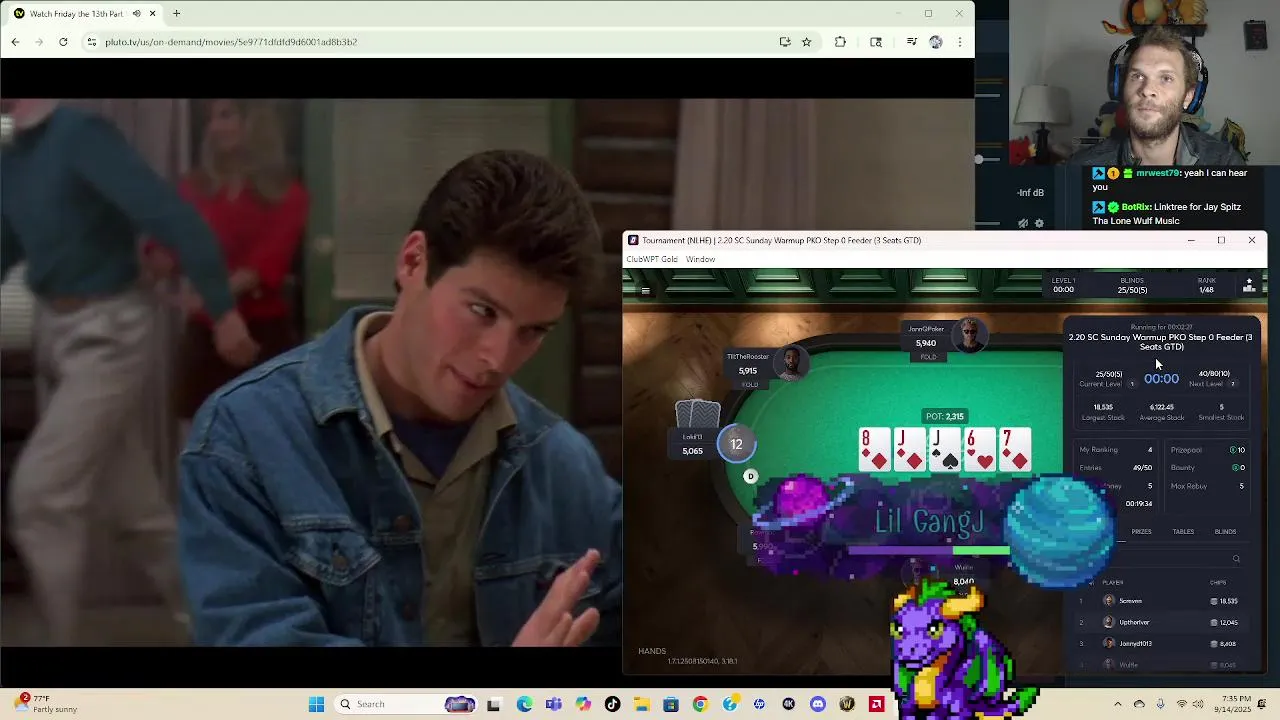Open Chrome three-dot menu
Image resolution: width=1280 pixels, height=720 pixels.
[x=959, y=42]
